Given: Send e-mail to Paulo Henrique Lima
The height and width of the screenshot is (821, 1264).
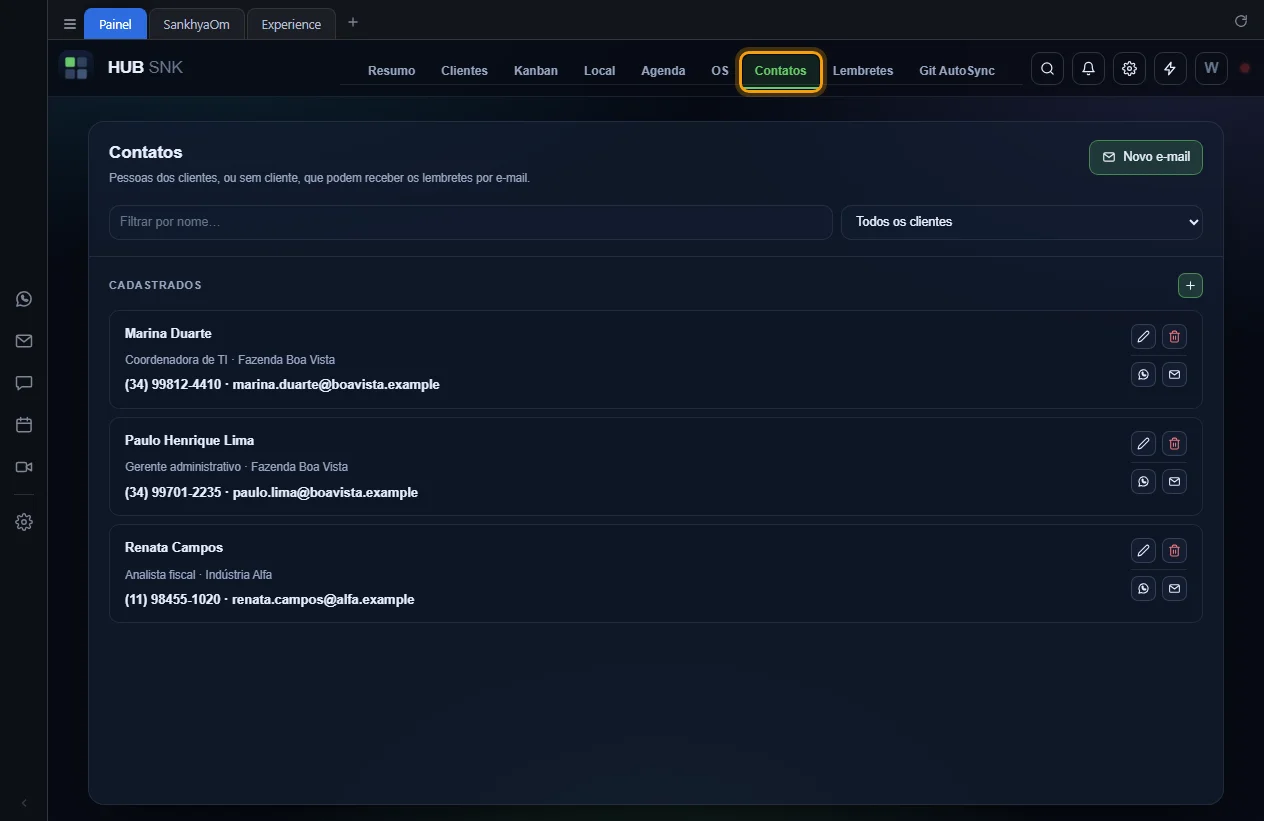Looking at the screenshot, I should tap(1175, 481).
